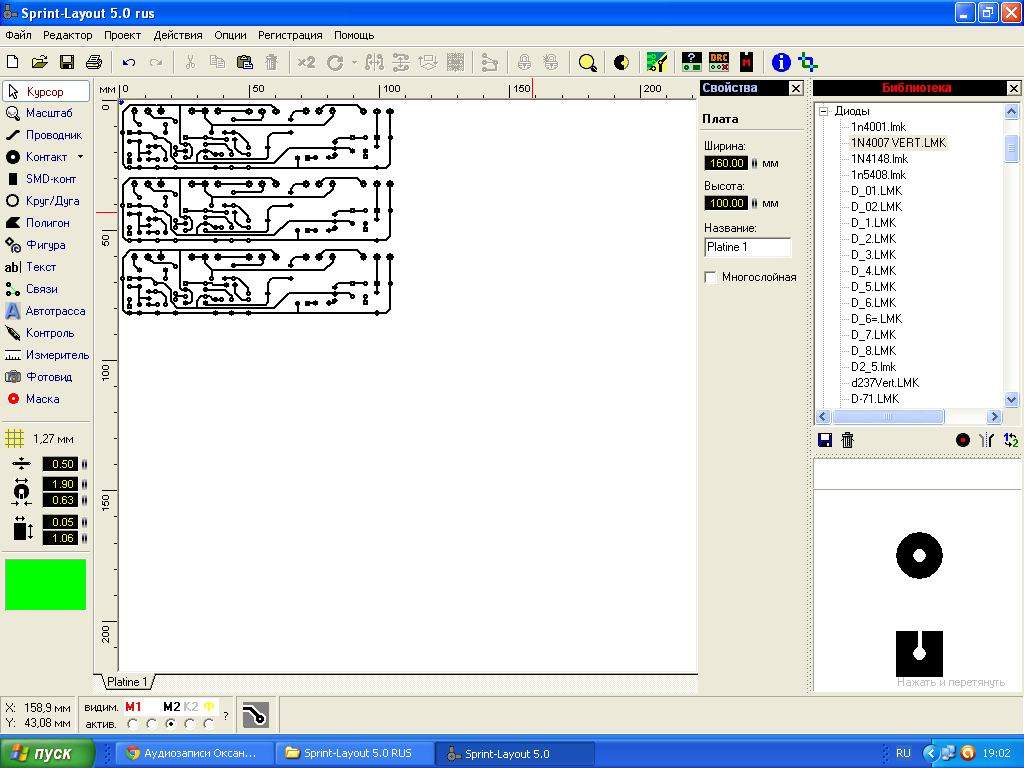Save macro to library with floppy icon
Screen dimensions: 1024x768
click(x=825, y=440)
